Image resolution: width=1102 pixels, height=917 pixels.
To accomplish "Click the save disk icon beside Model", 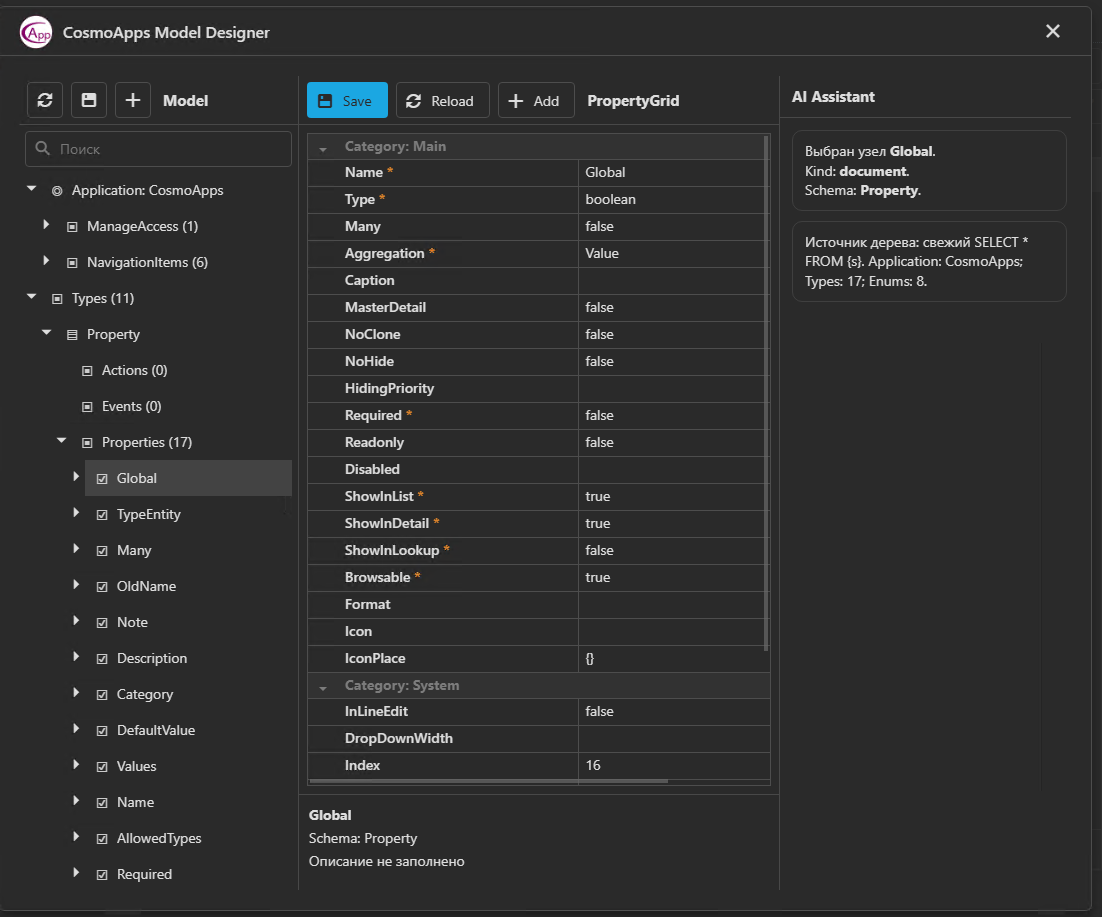I will click(89, 100).
